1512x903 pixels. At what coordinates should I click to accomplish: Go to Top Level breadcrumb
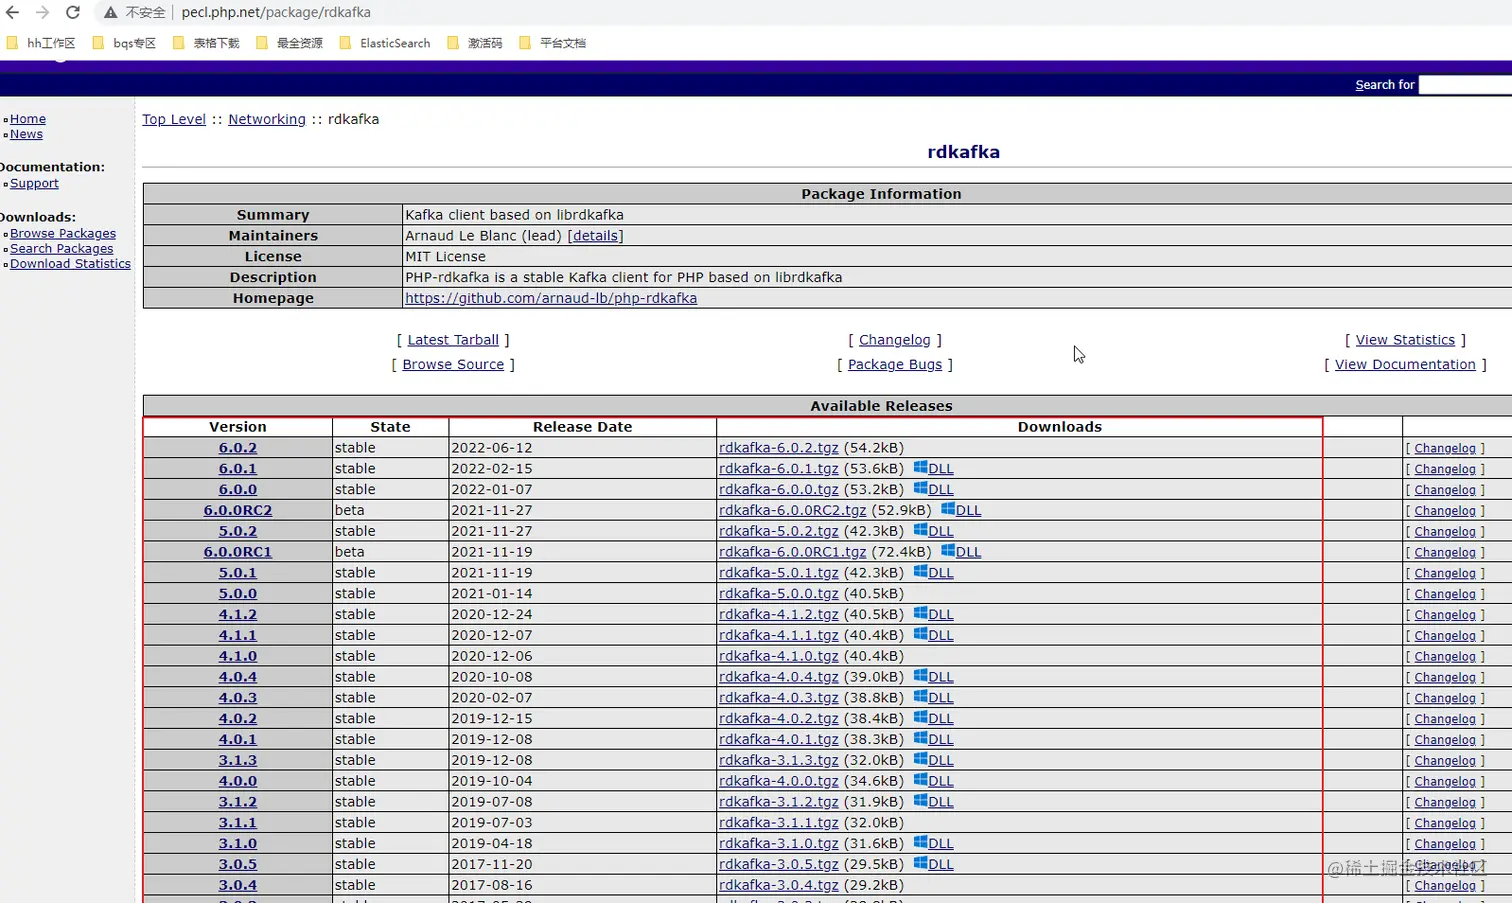(174, 119)
